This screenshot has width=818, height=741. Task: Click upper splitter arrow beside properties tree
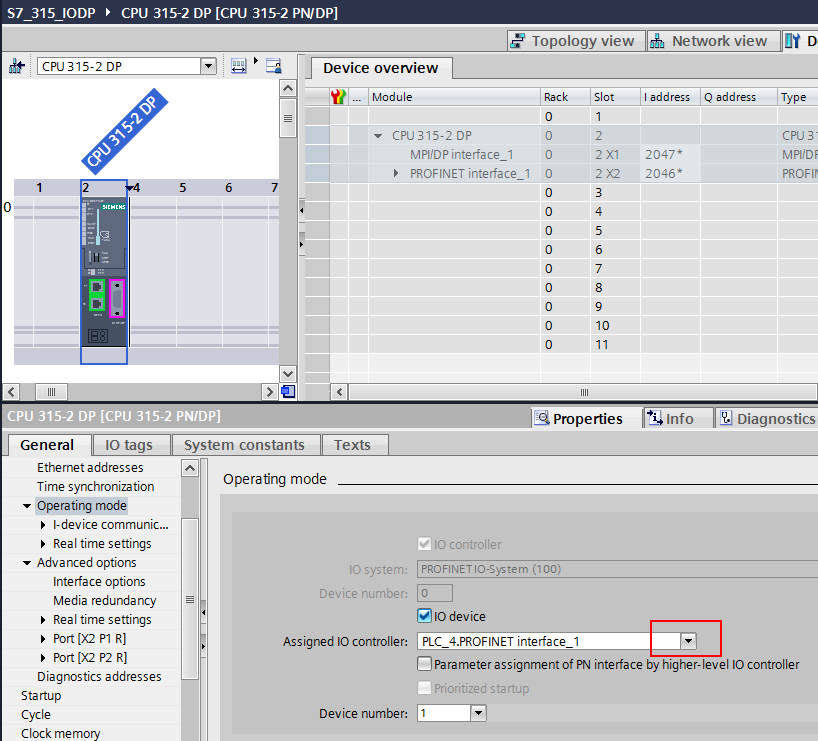coord(203,612)
